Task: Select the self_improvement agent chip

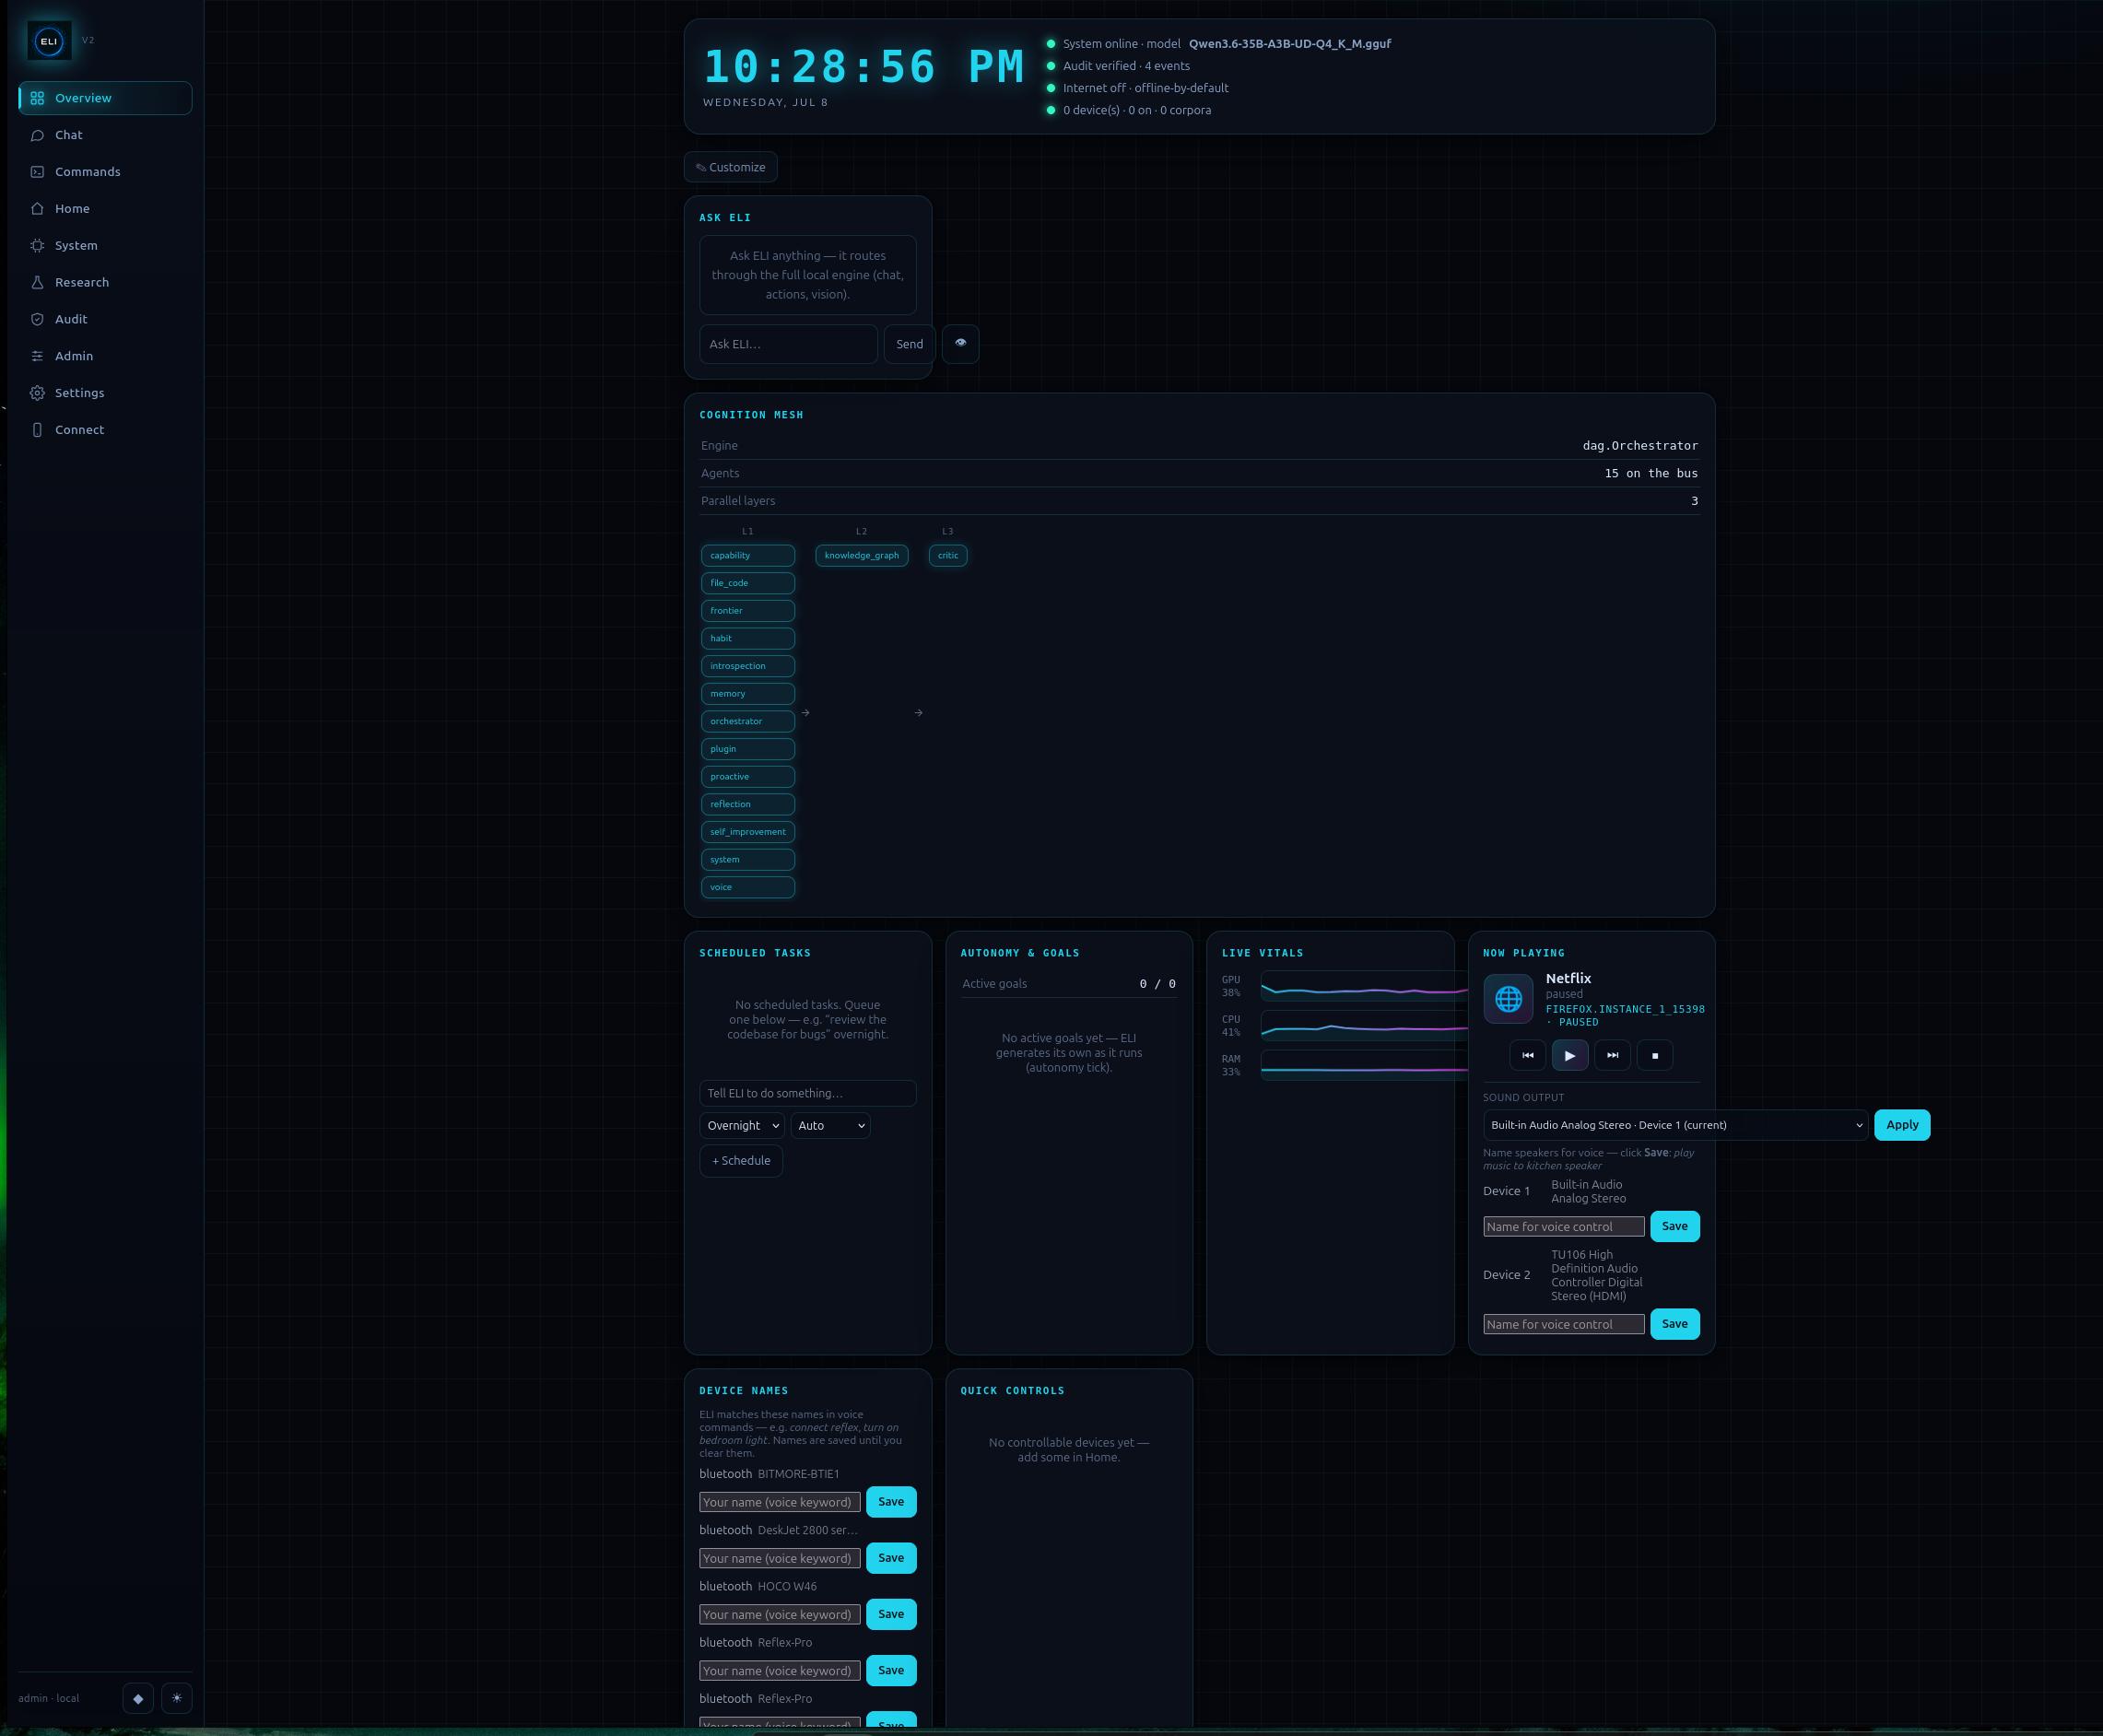Action: (x=748, y=832)
